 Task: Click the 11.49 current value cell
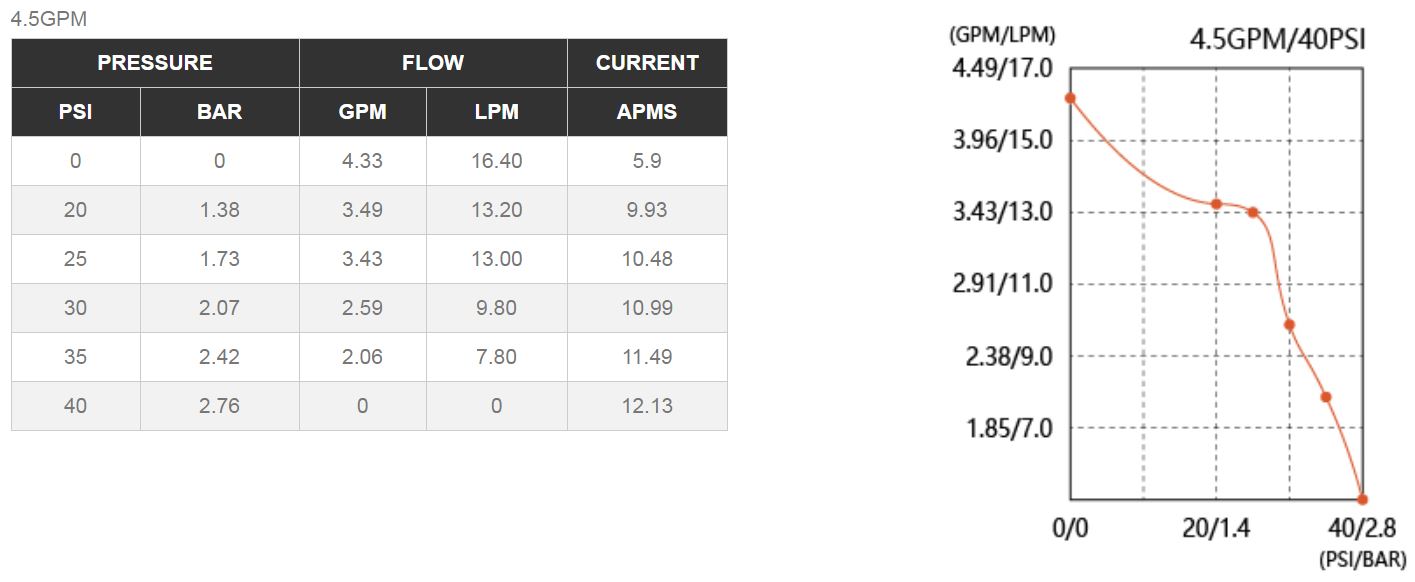[x=647, y=357]
